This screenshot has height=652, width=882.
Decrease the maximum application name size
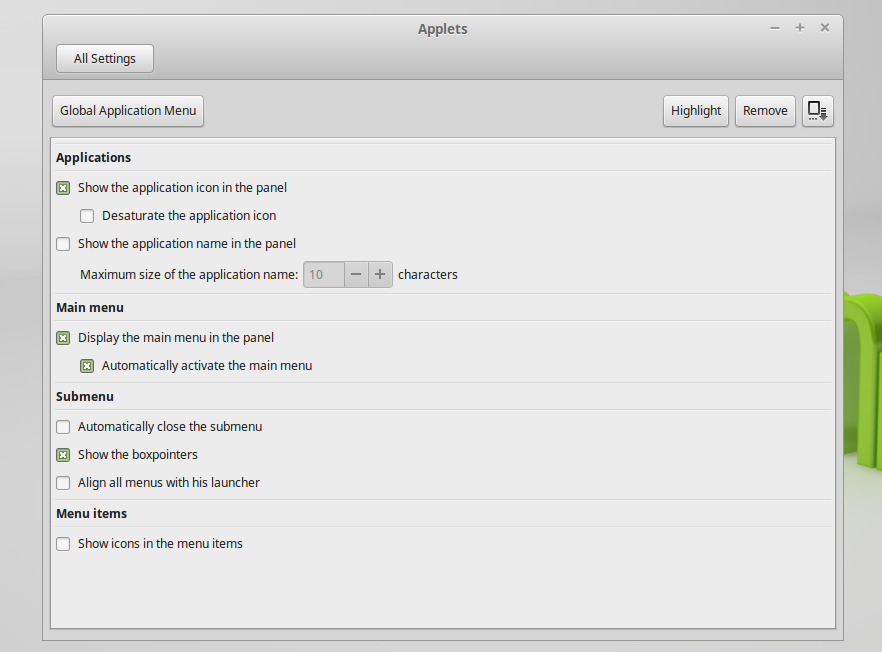pyautogui.click(x=356, y=273)
